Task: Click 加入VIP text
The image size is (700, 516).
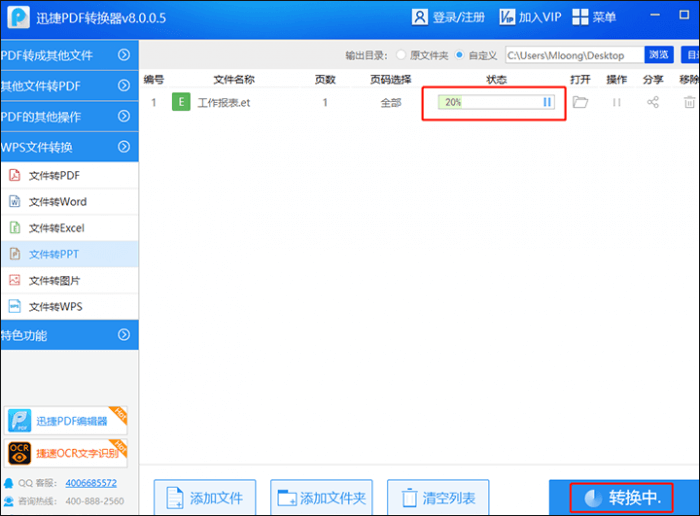Action: pos(540,17)
